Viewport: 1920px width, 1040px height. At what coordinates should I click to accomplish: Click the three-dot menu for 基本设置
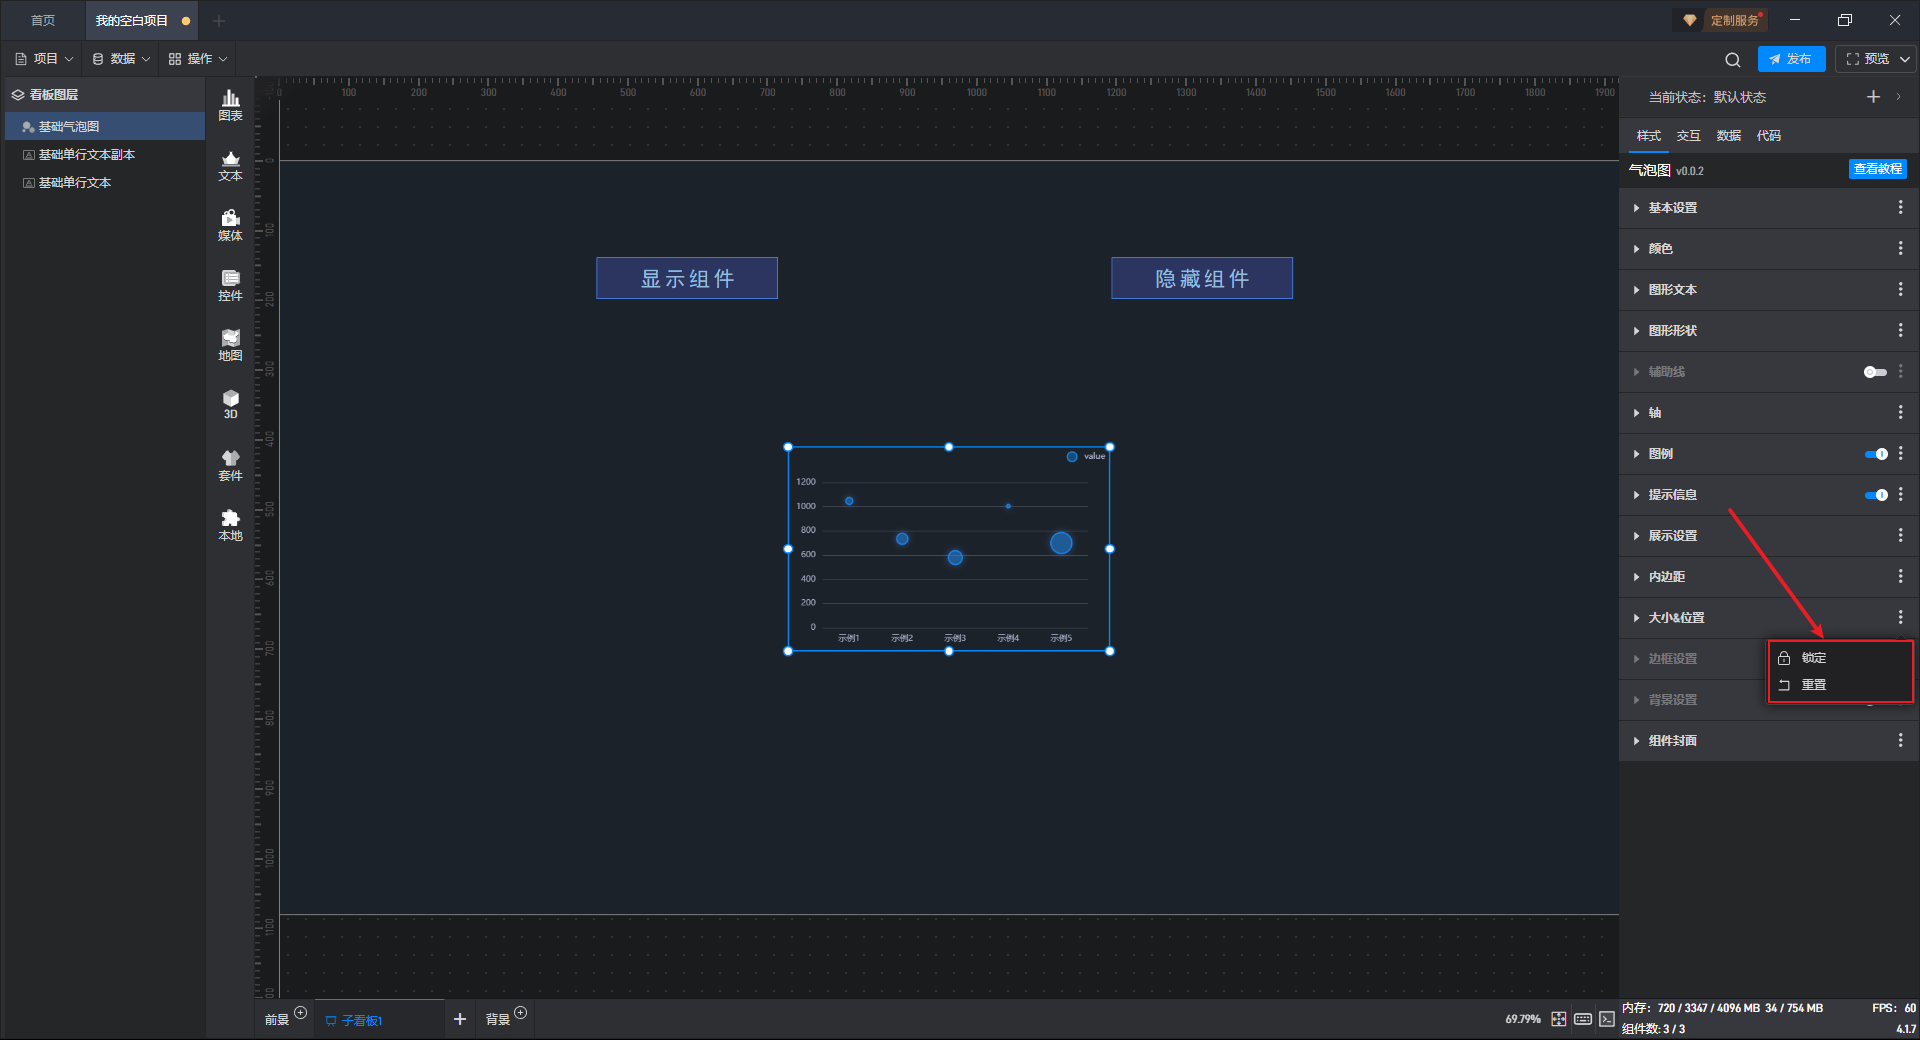(1900, 208)
